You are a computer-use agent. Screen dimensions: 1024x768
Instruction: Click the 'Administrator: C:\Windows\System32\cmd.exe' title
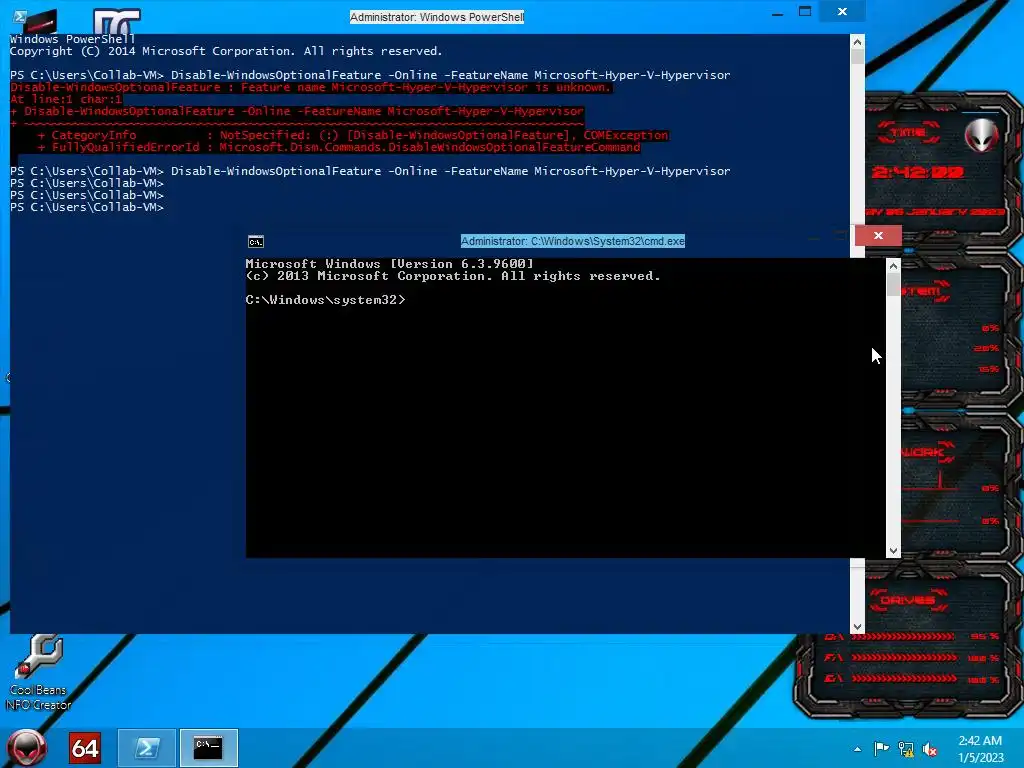573,241
